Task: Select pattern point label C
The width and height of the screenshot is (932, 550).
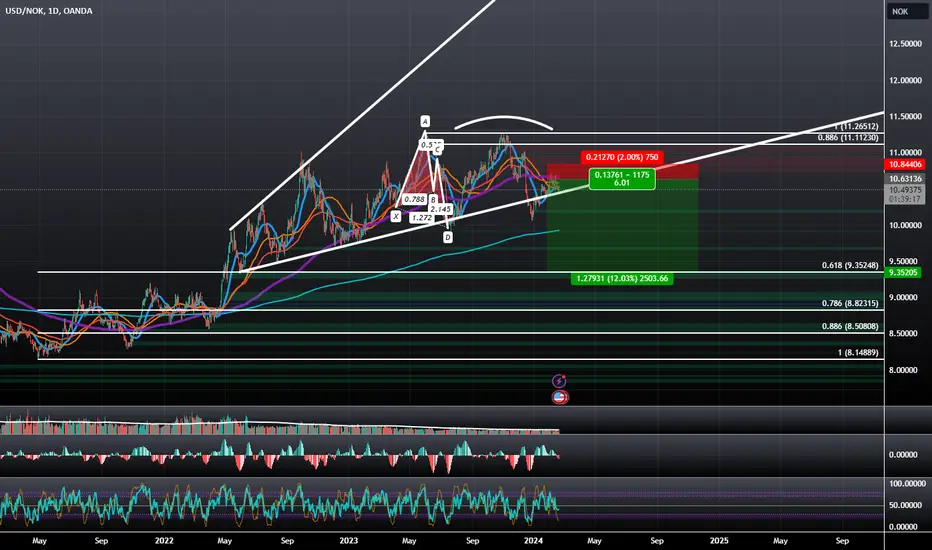Action: point(437,150)
